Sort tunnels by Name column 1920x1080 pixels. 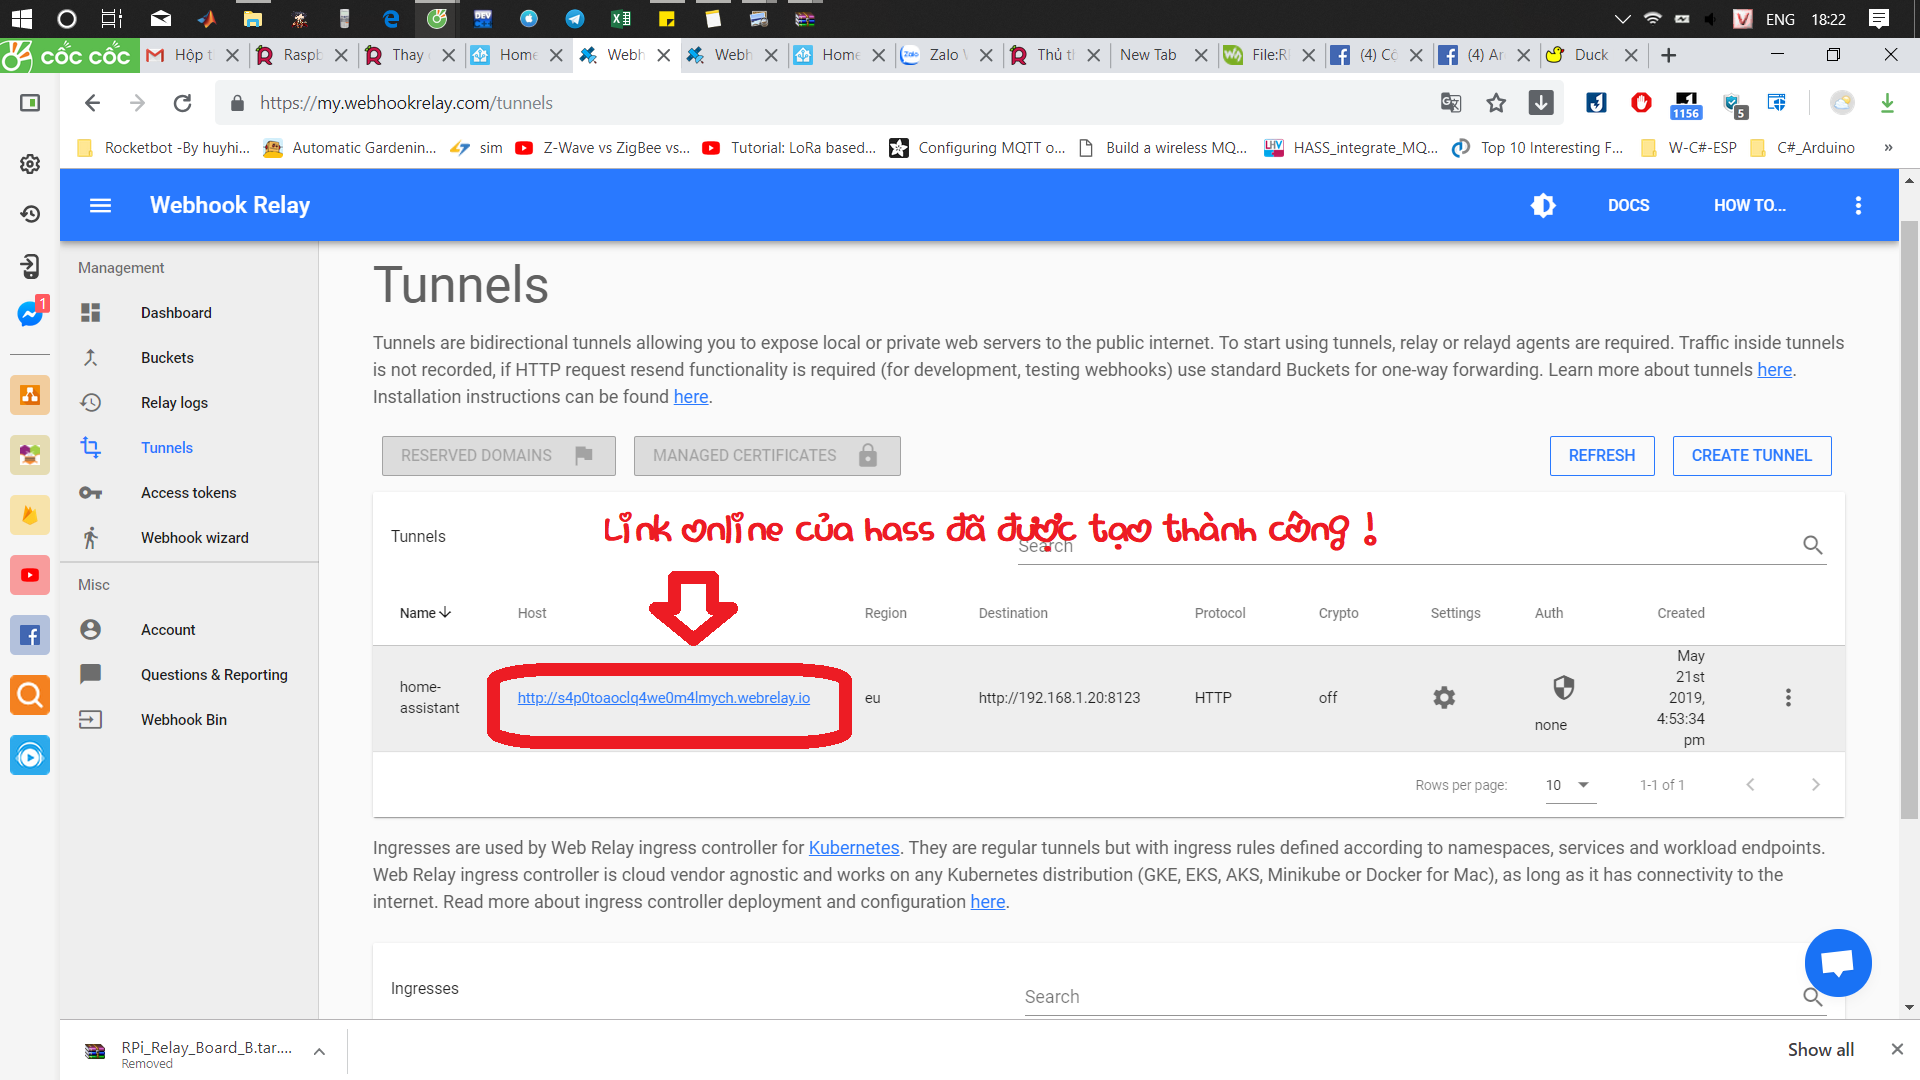point(425,613)
